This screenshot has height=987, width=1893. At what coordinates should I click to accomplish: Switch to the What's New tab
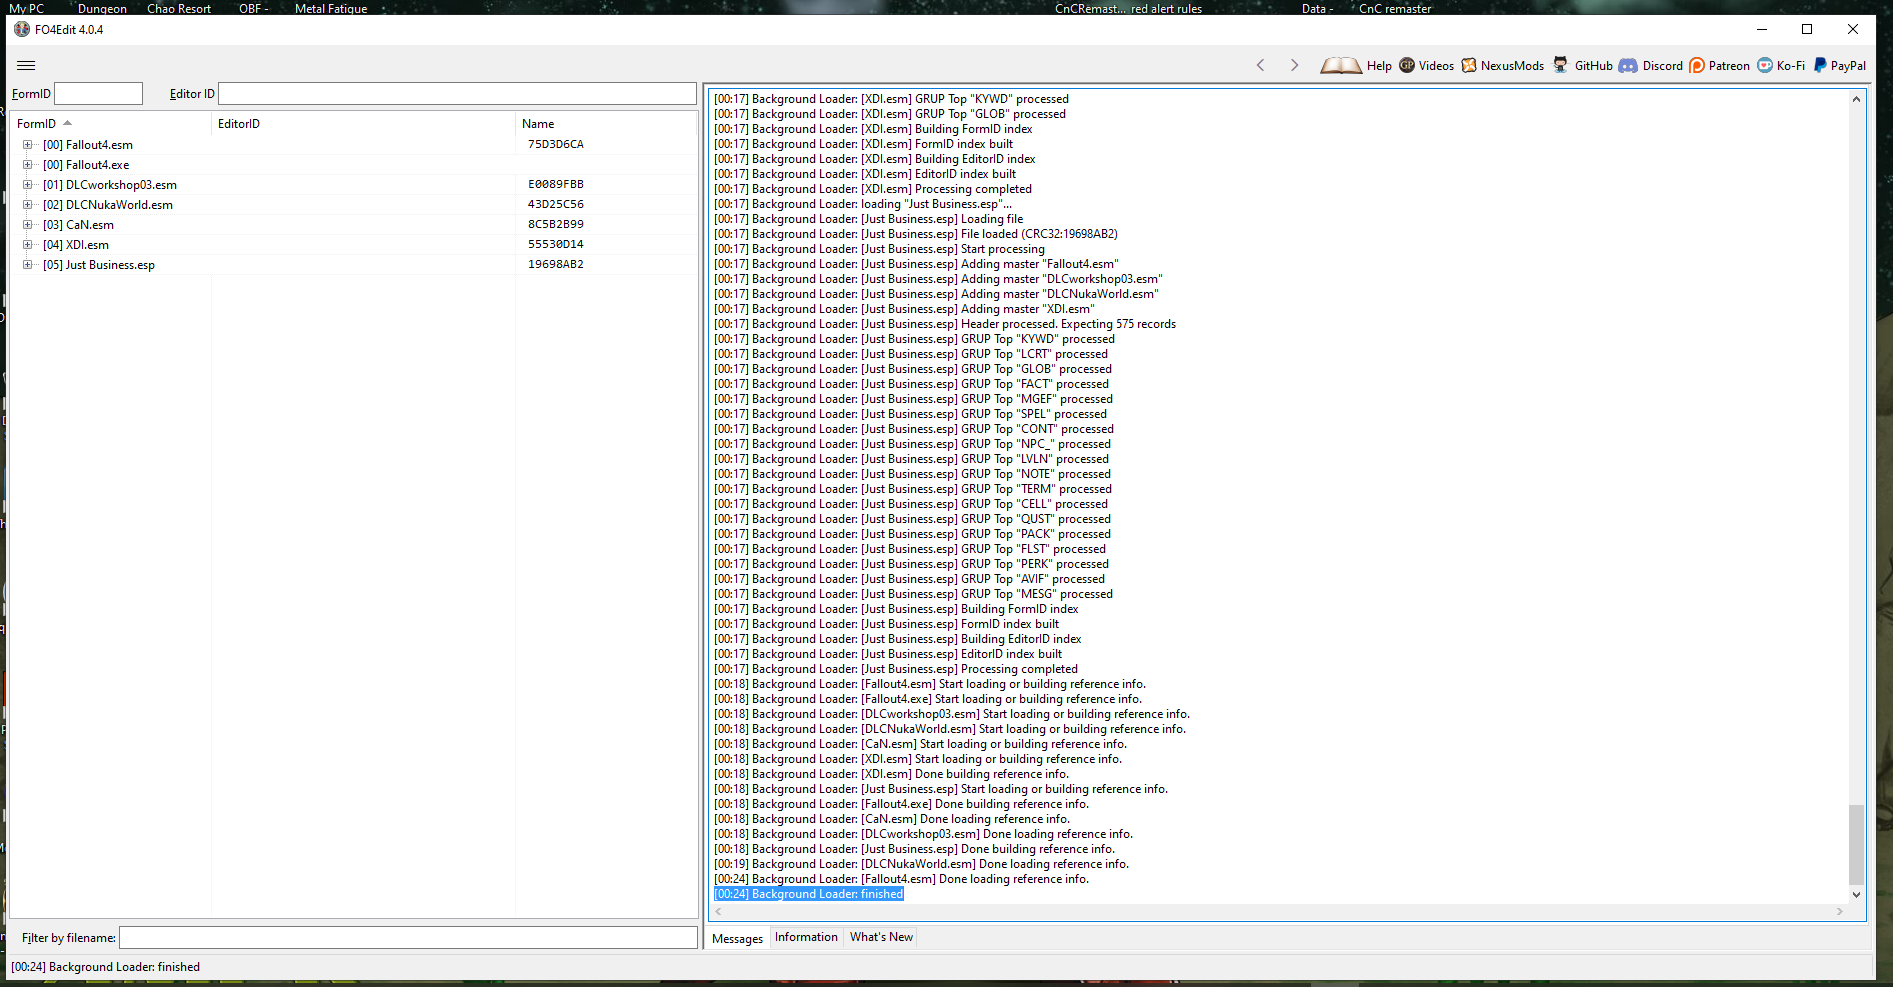click(x=881, y=937)
